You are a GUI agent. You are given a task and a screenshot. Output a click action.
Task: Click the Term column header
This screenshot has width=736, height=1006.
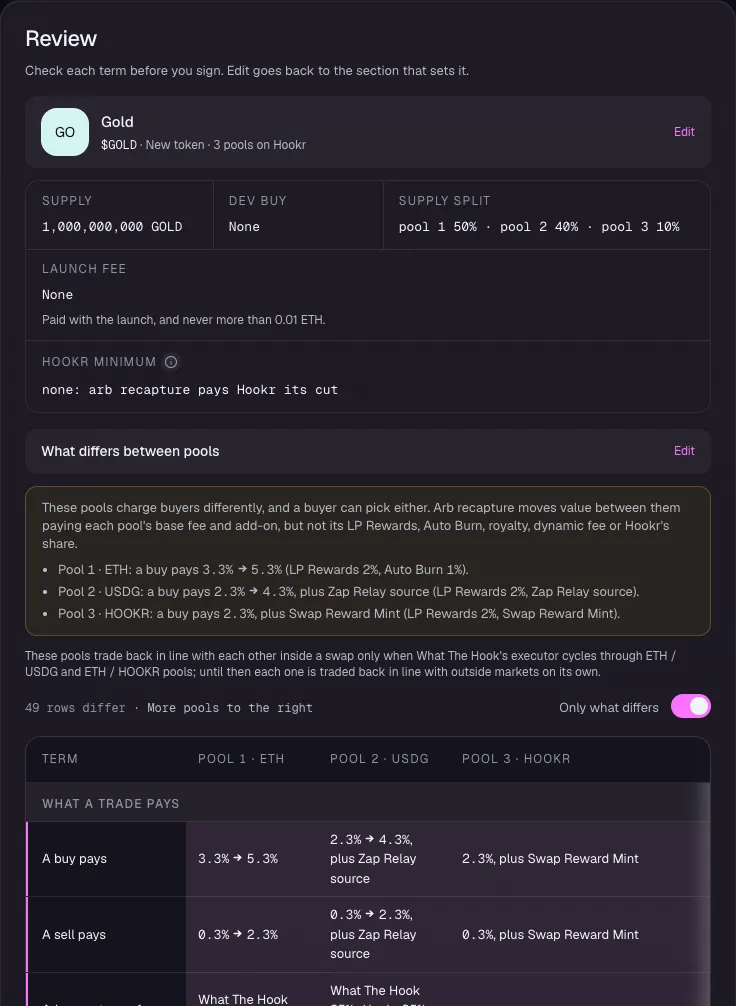point(60,758)
